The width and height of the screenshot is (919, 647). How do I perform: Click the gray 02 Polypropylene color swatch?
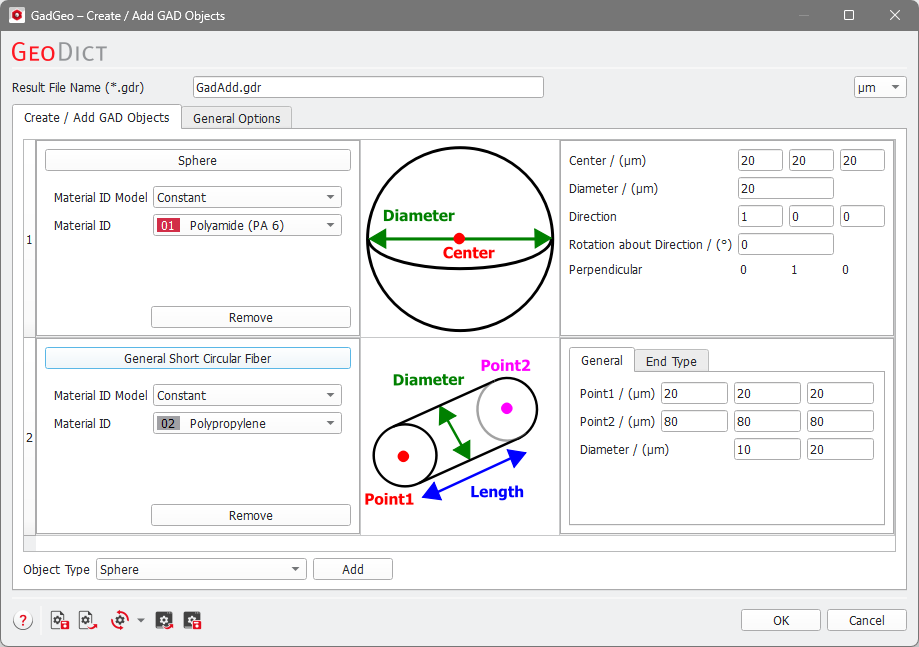[168, 424]
